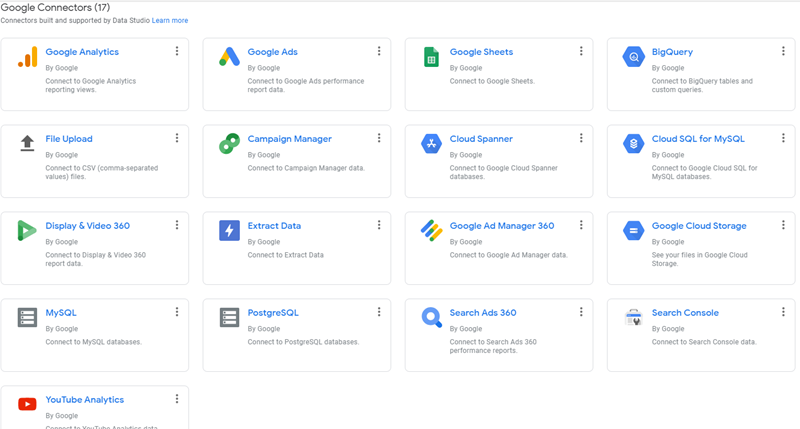
Task: Click the red YouTube Analytics icon
Action: point(28,404)
